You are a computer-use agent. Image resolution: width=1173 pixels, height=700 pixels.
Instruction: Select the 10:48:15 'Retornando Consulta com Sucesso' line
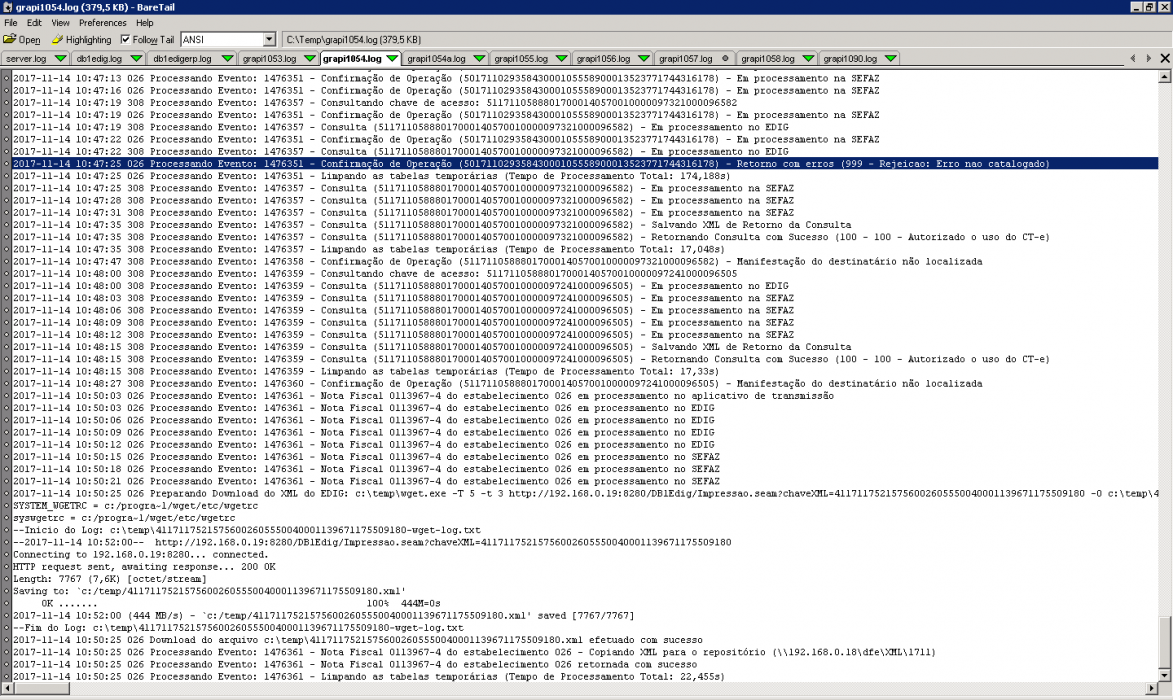tap(531, 359)
